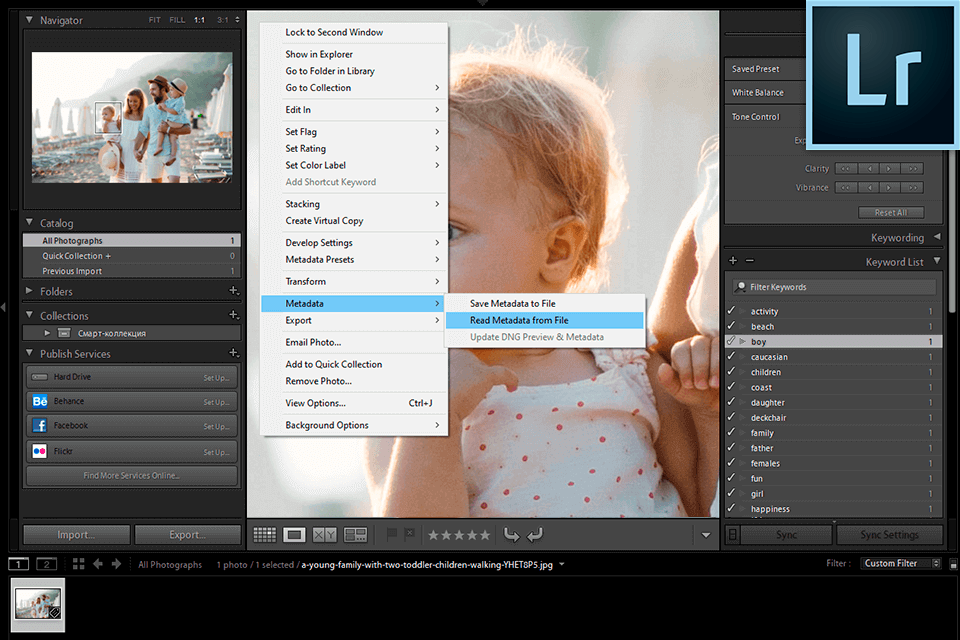The width and height of the screenshot is (960, 640).
Task: Show main window button 1 in filmstrip
Action: click(x=18, y=564)
